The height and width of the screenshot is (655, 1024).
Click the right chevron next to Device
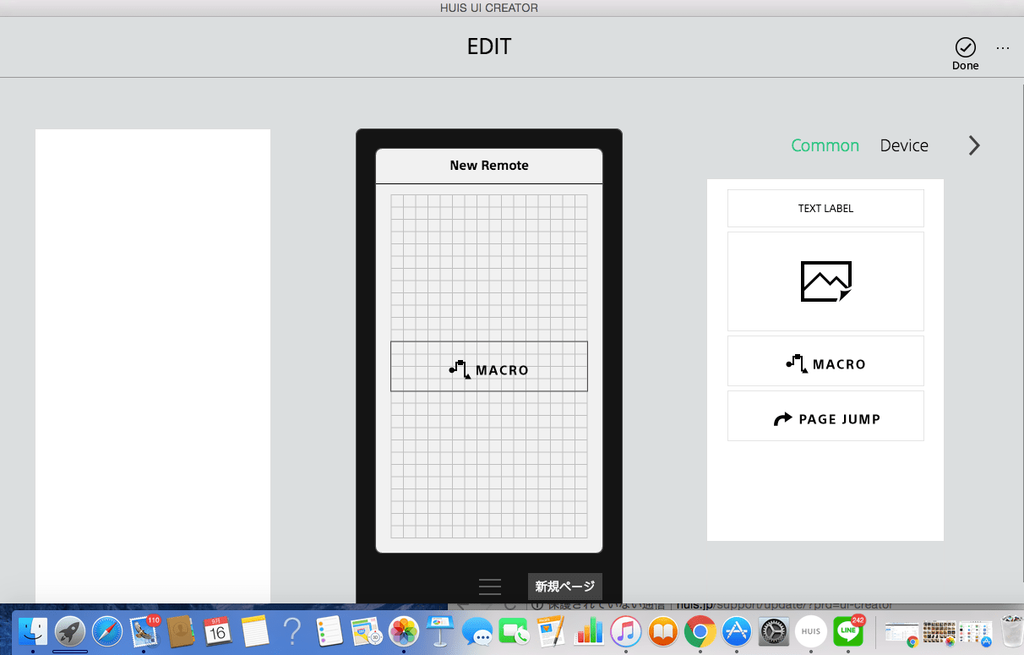click(x=974, y=145)
